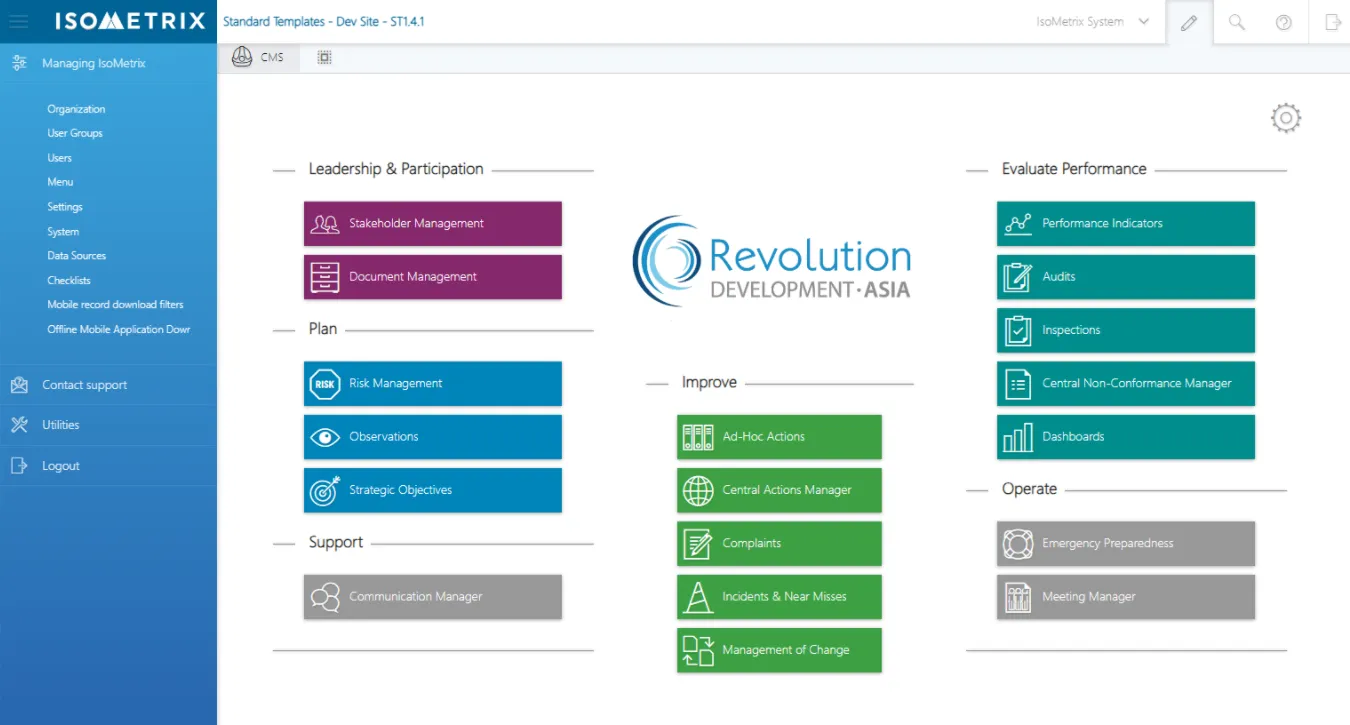The image size is (1350, 725).
Task: Click Central Non-Conformance list icon
Action: click(1018, 384)
